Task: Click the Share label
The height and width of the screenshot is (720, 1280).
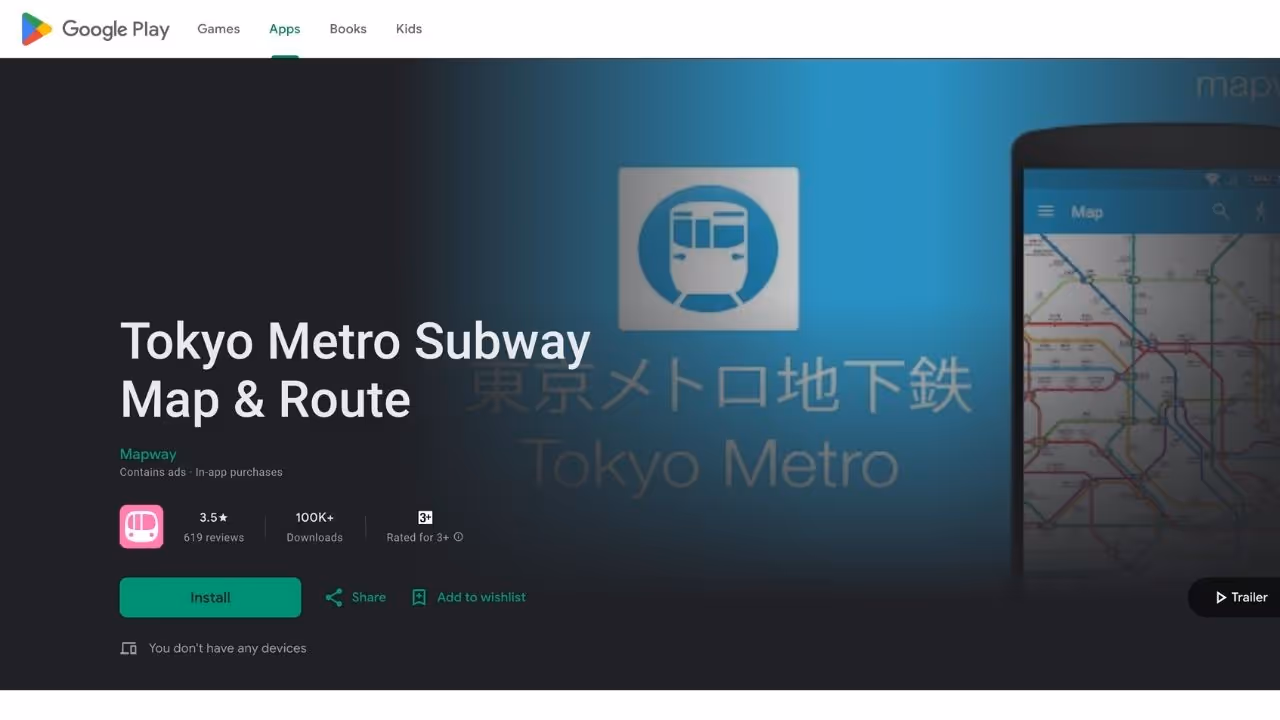Action: point(369,597)
